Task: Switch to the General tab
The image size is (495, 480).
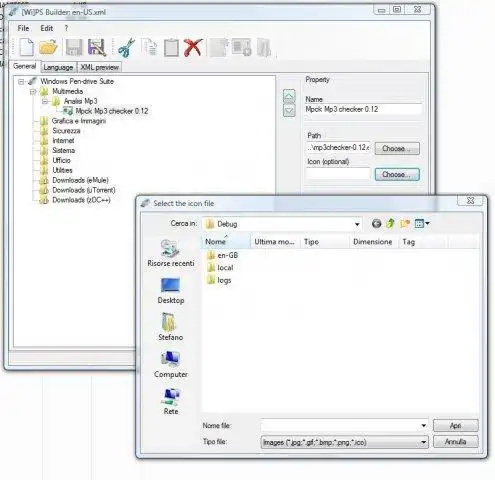Action: pyautogui.click(x=25, y=66)
